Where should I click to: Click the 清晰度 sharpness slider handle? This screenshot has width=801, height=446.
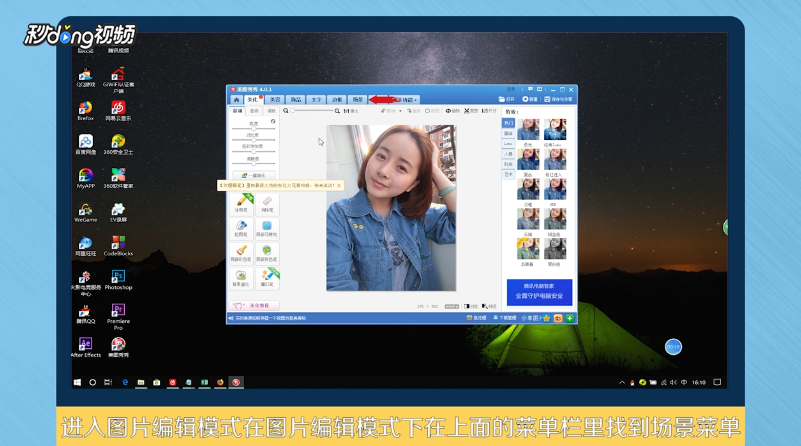253,163
